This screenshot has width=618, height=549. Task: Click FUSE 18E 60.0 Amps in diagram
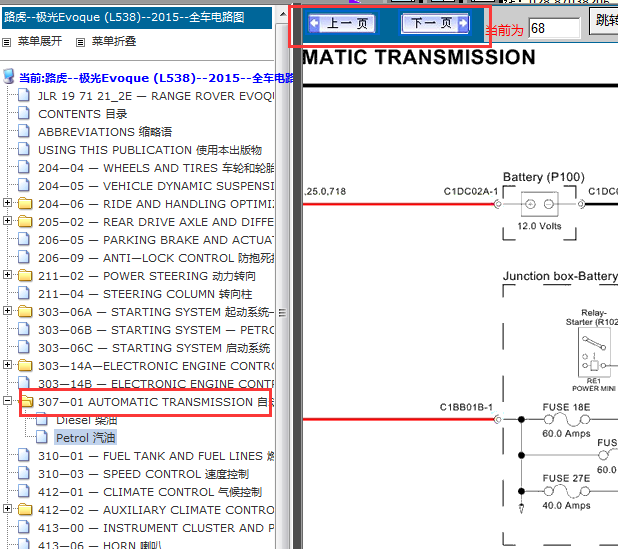tap(566, 420)
